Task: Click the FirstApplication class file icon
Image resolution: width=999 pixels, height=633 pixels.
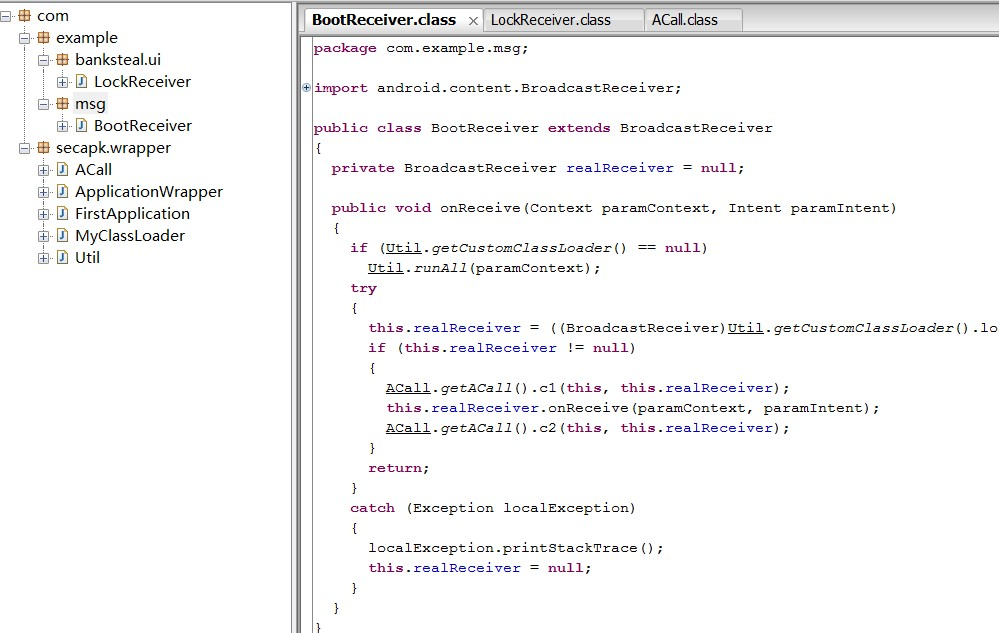Action: click(x=62, y=213)
